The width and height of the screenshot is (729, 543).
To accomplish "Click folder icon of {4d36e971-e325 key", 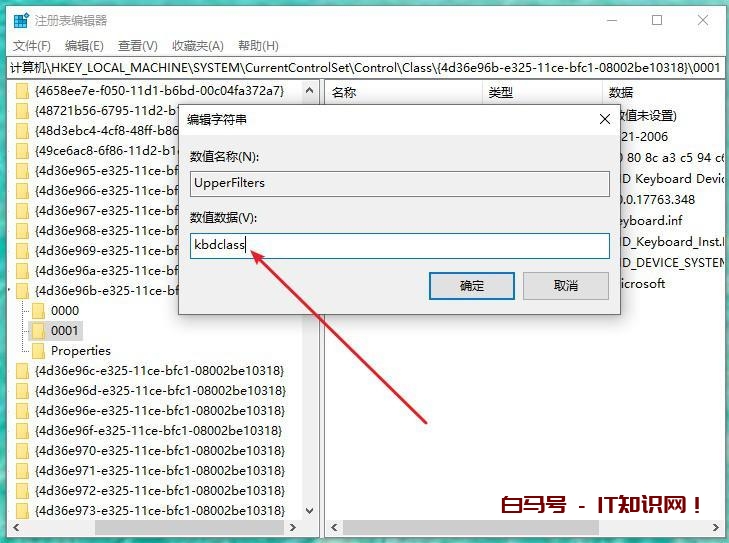I will (22, 470).
